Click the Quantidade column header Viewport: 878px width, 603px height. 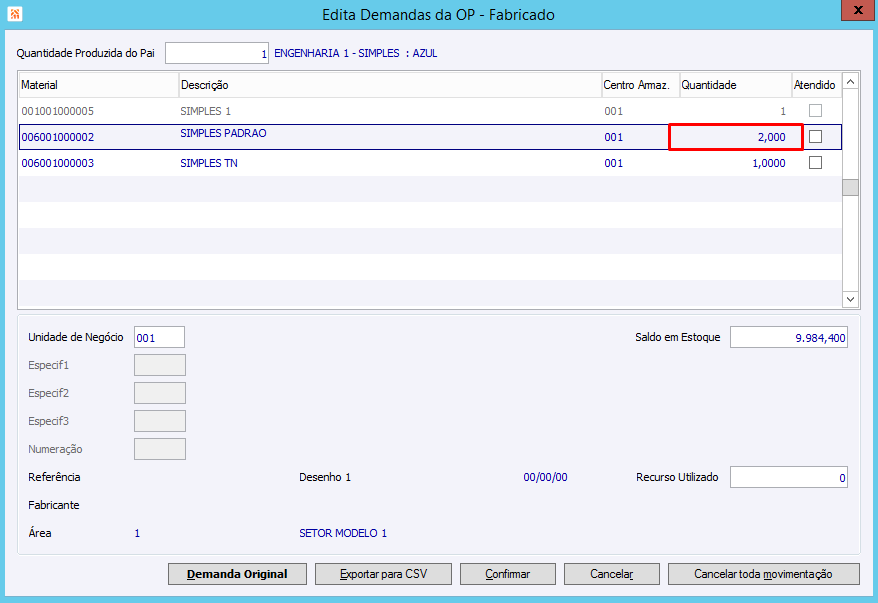pyautogui.click(x=736, y=85)
